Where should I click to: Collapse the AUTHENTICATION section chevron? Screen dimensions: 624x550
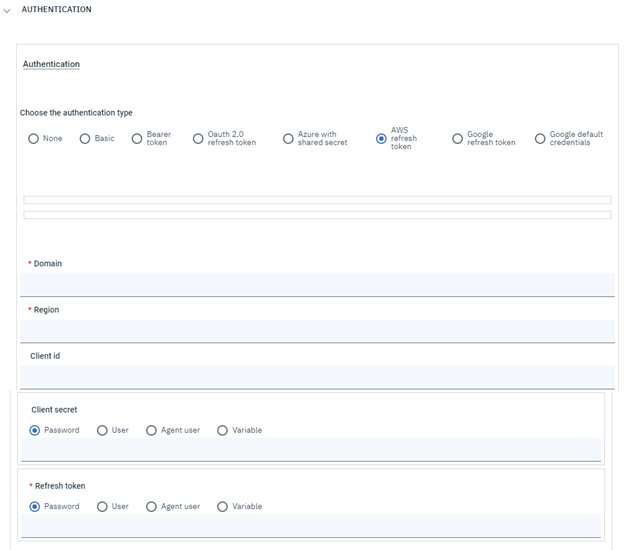[8, 10]
